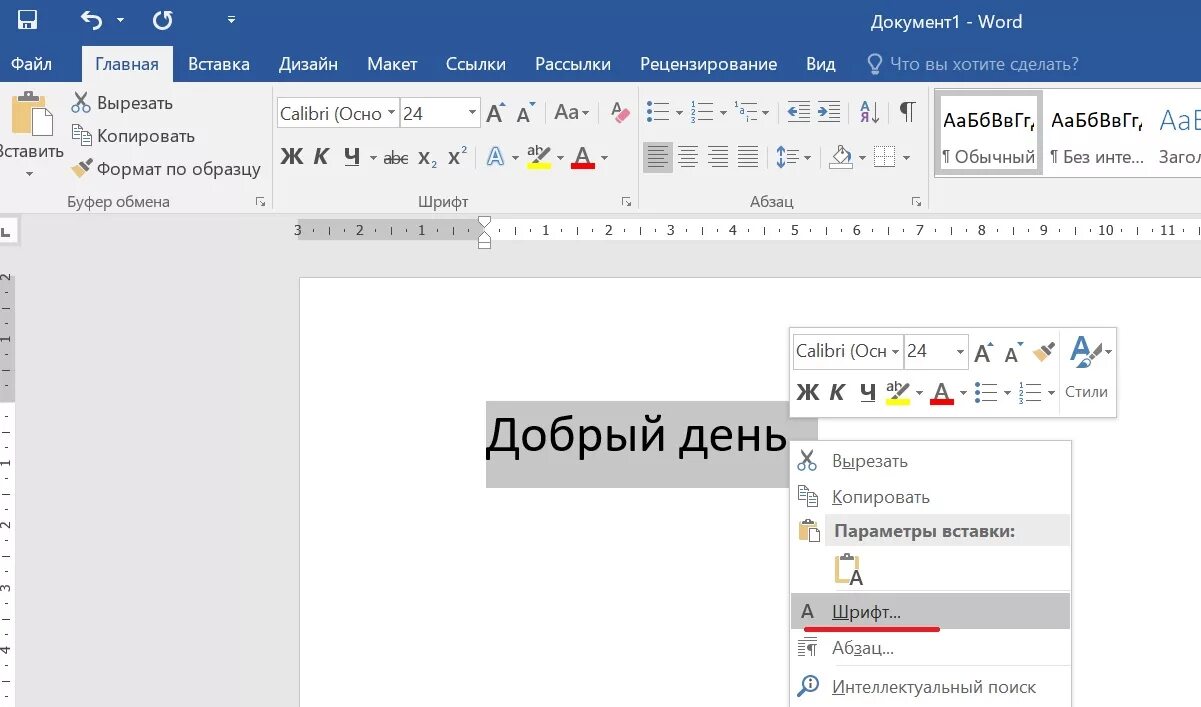This screenshot has height=707, width=1201.
Task: Center text in the ribbon
Action: [x=688, y=157]
